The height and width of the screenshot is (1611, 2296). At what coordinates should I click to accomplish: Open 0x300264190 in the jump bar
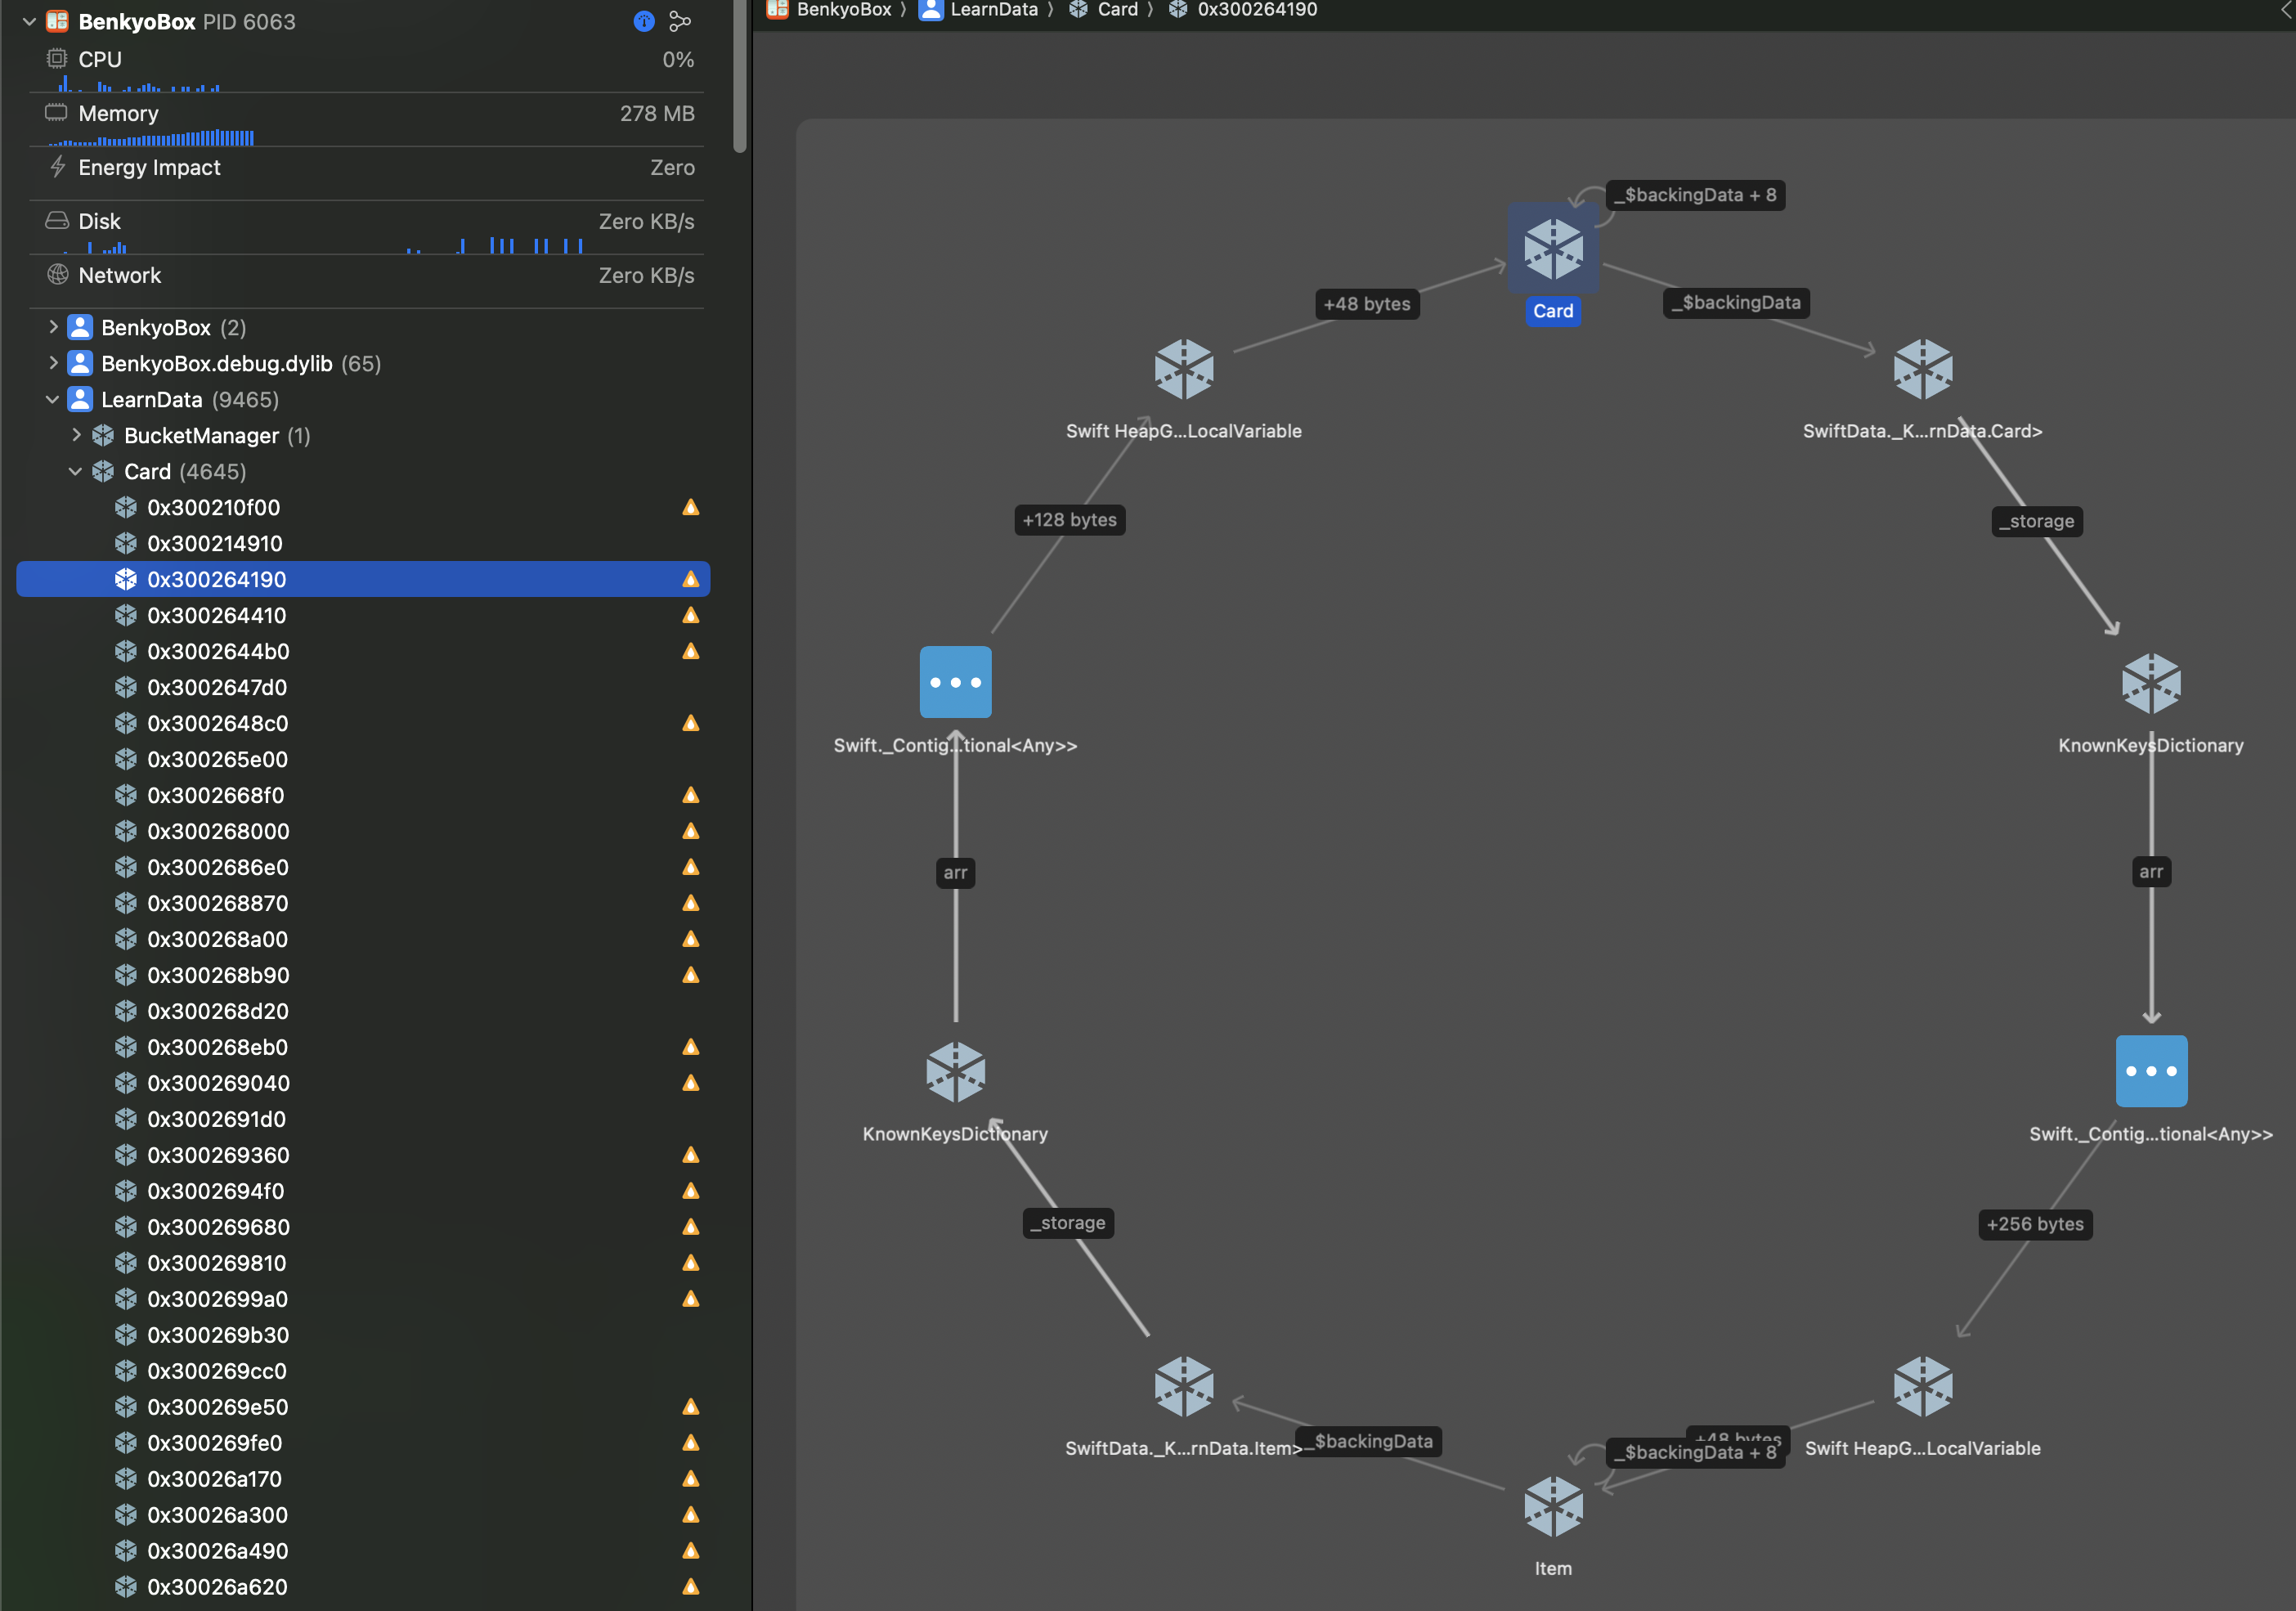1243,10
